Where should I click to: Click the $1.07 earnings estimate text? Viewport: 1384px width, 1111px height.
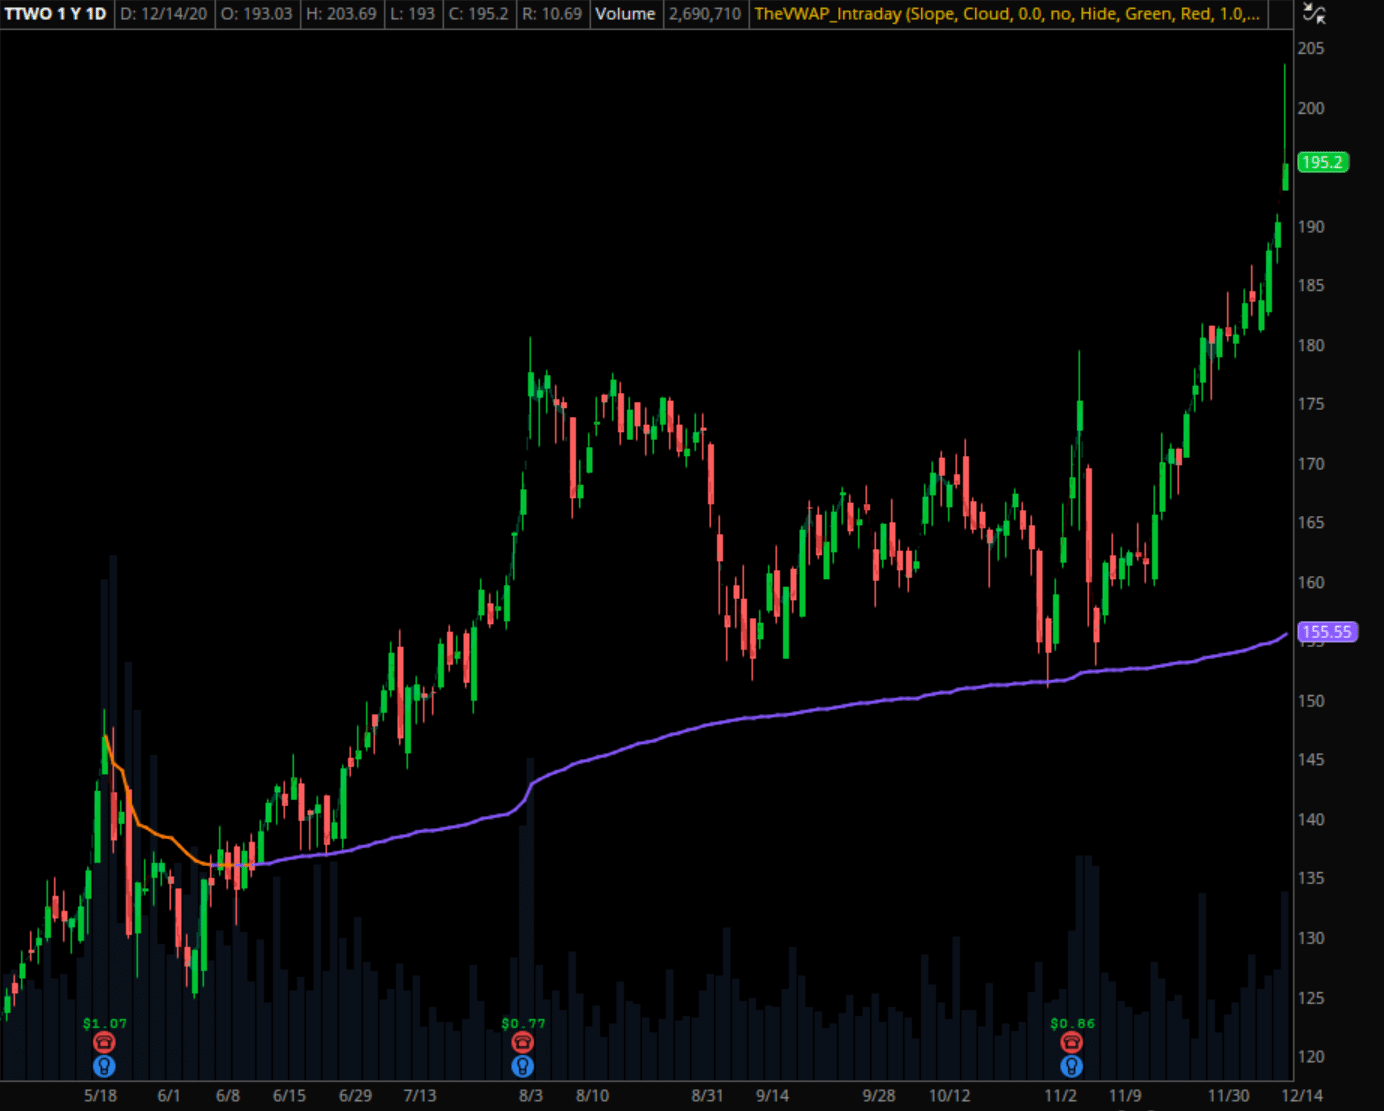pyautogui.click(x=104, y=1023)
